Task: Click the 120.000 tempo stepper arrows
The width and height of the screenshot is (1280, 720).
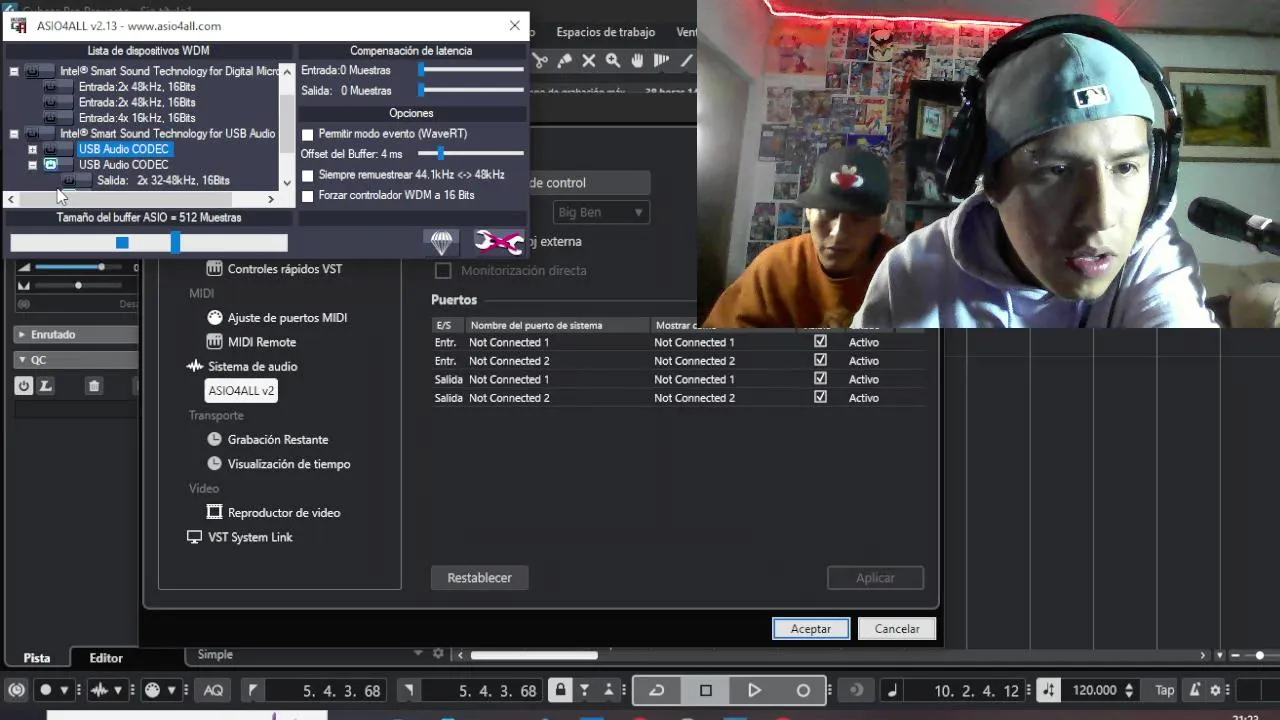Action: [x=1129, y=690]
